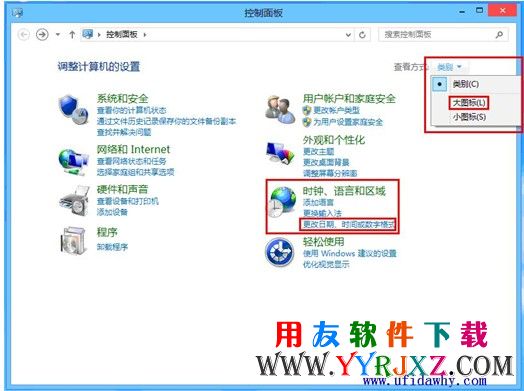
Task: Open 查看方式 类别 dropdown
Action: (x=449, y=67)
